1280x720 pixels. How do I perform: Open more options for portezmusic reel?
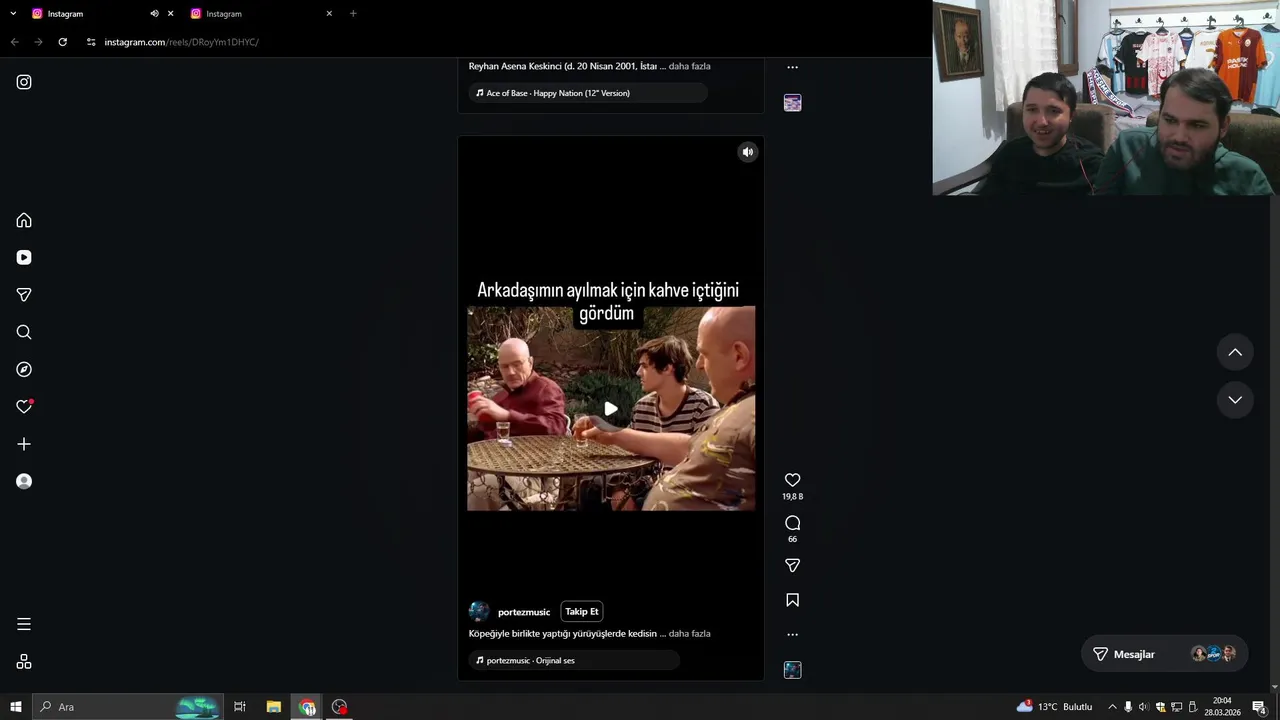click(x=792, y=634)
